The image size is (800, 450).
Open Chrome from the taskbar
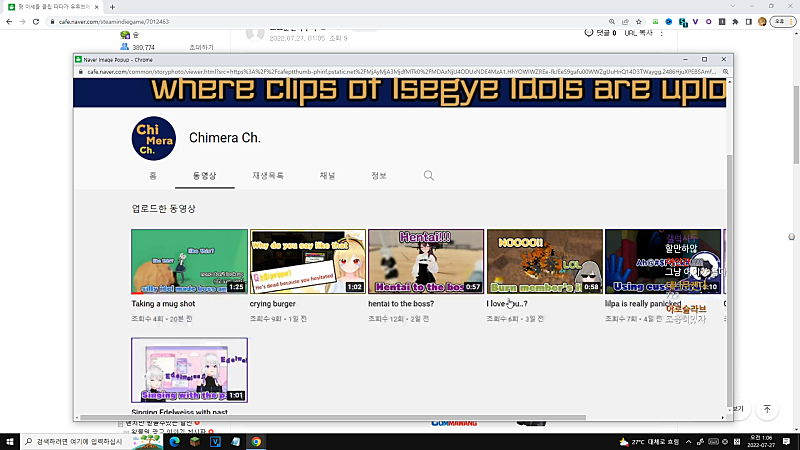[256, 441]
